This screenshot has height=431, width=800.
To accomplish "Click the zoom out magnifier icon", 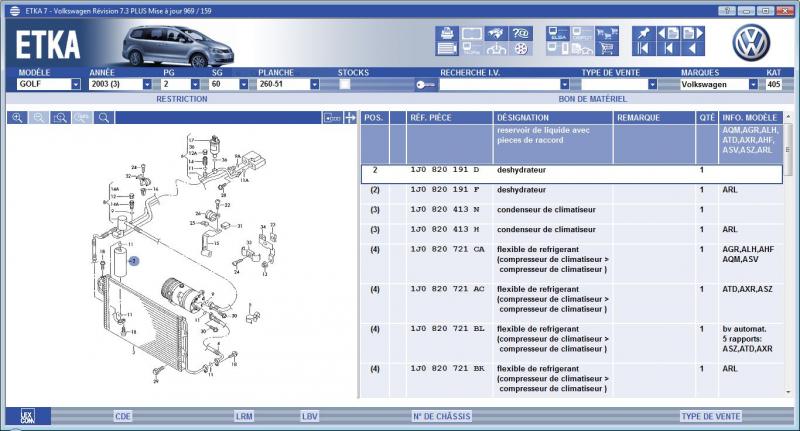I will point(39,118).
